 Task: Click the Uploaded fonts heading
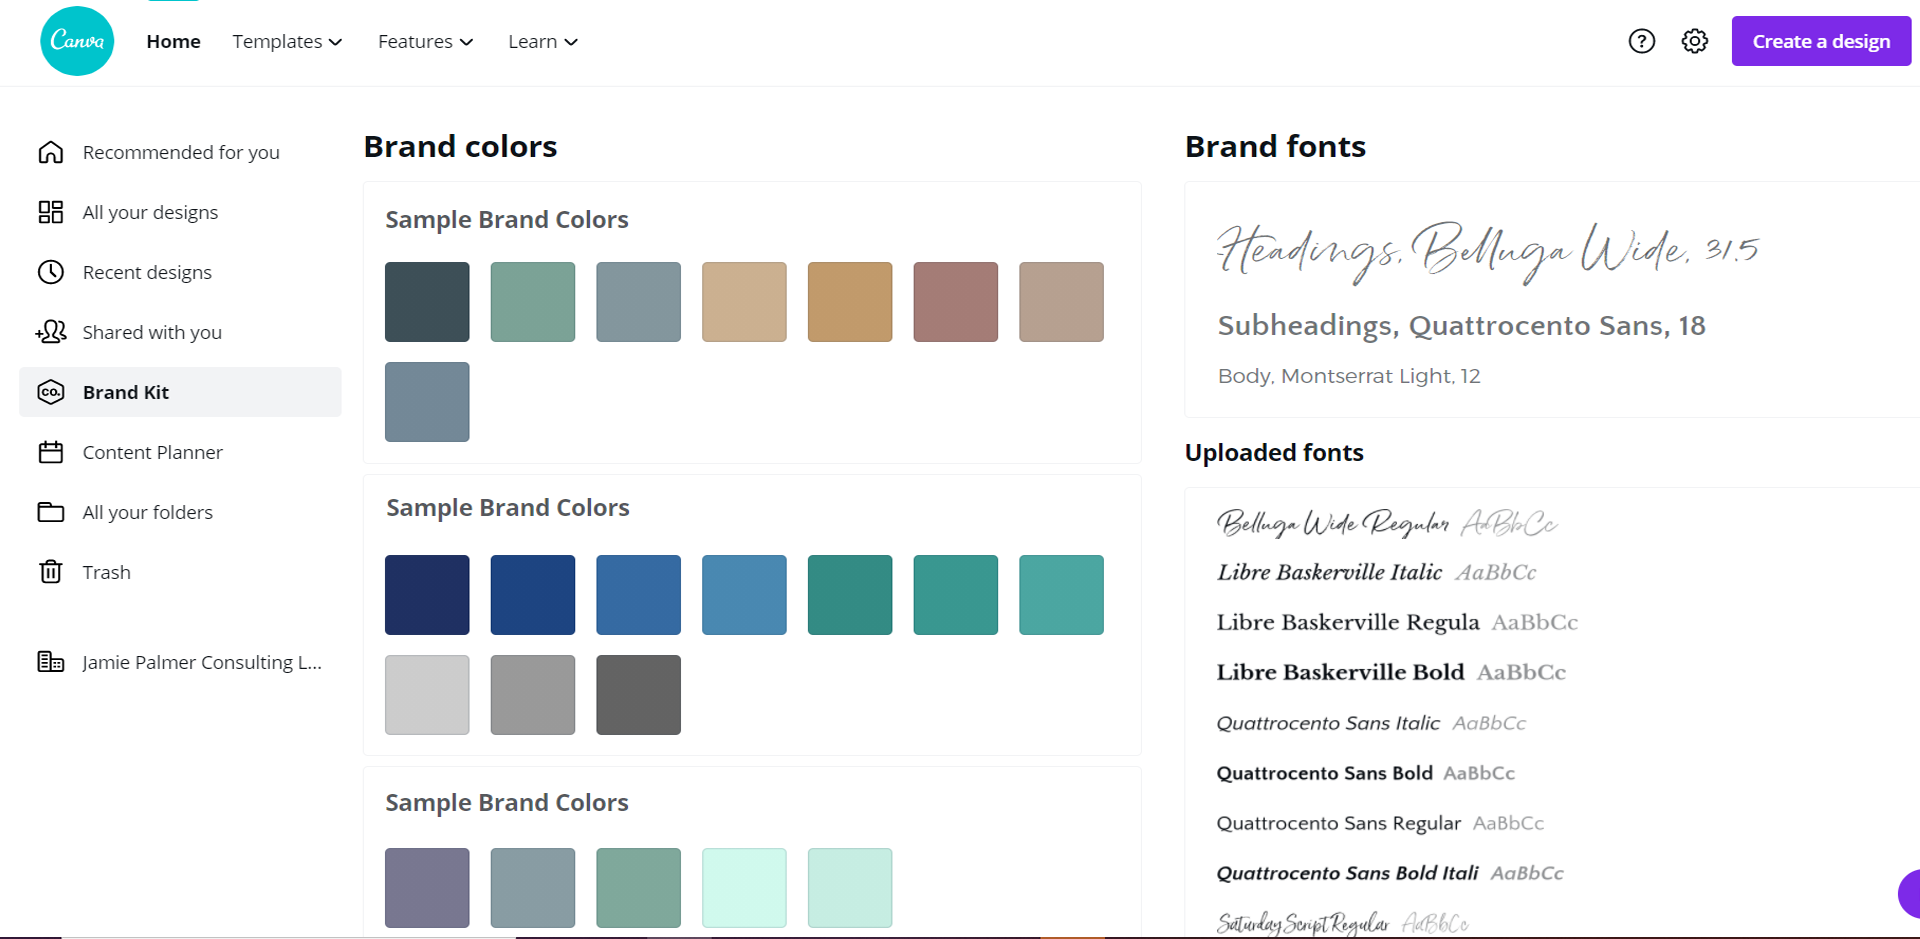1274,453
